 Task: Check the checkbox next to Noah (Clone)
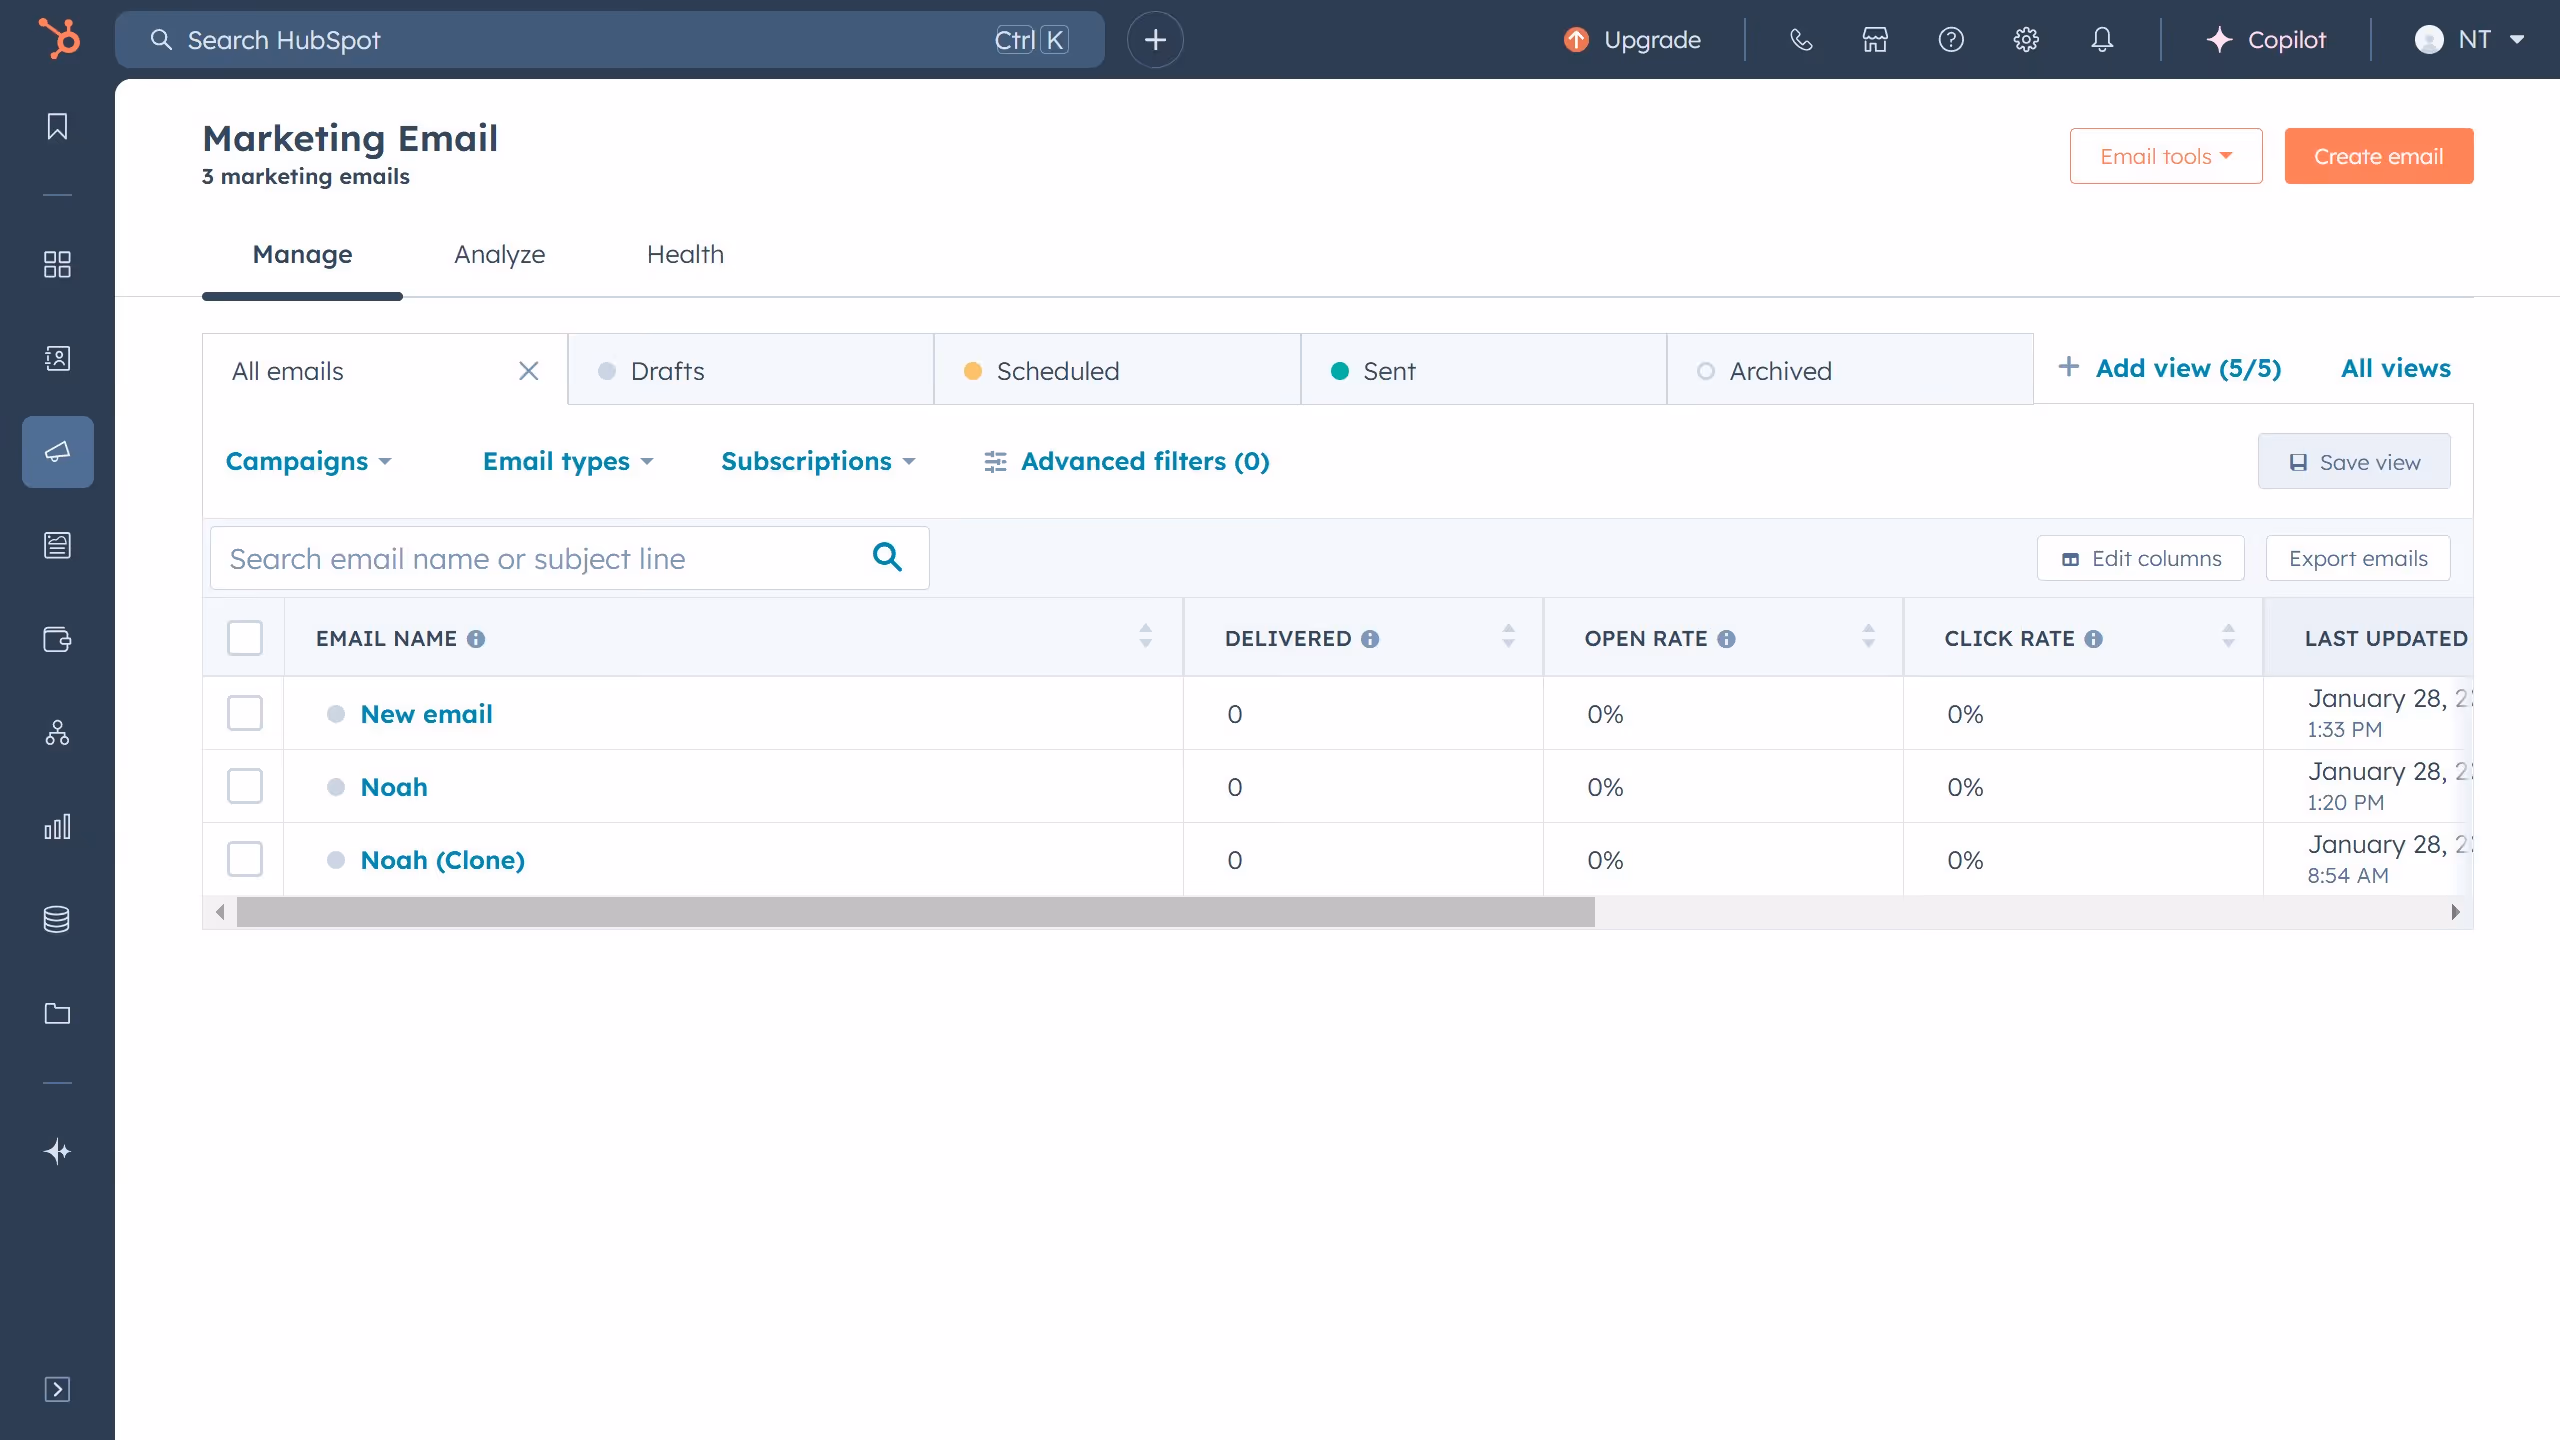pos(245,858)
